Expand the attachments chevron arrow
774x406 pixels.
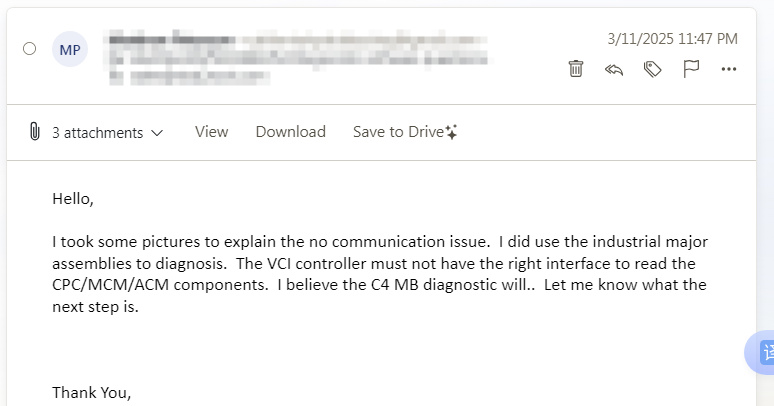(157, 133)
